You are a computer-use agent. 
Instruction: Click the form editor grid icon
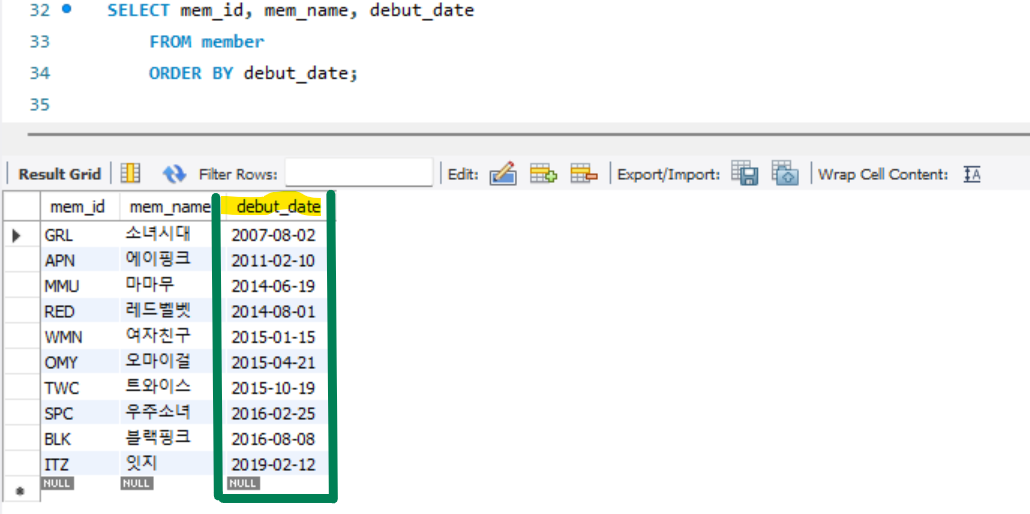pos(131,174)
